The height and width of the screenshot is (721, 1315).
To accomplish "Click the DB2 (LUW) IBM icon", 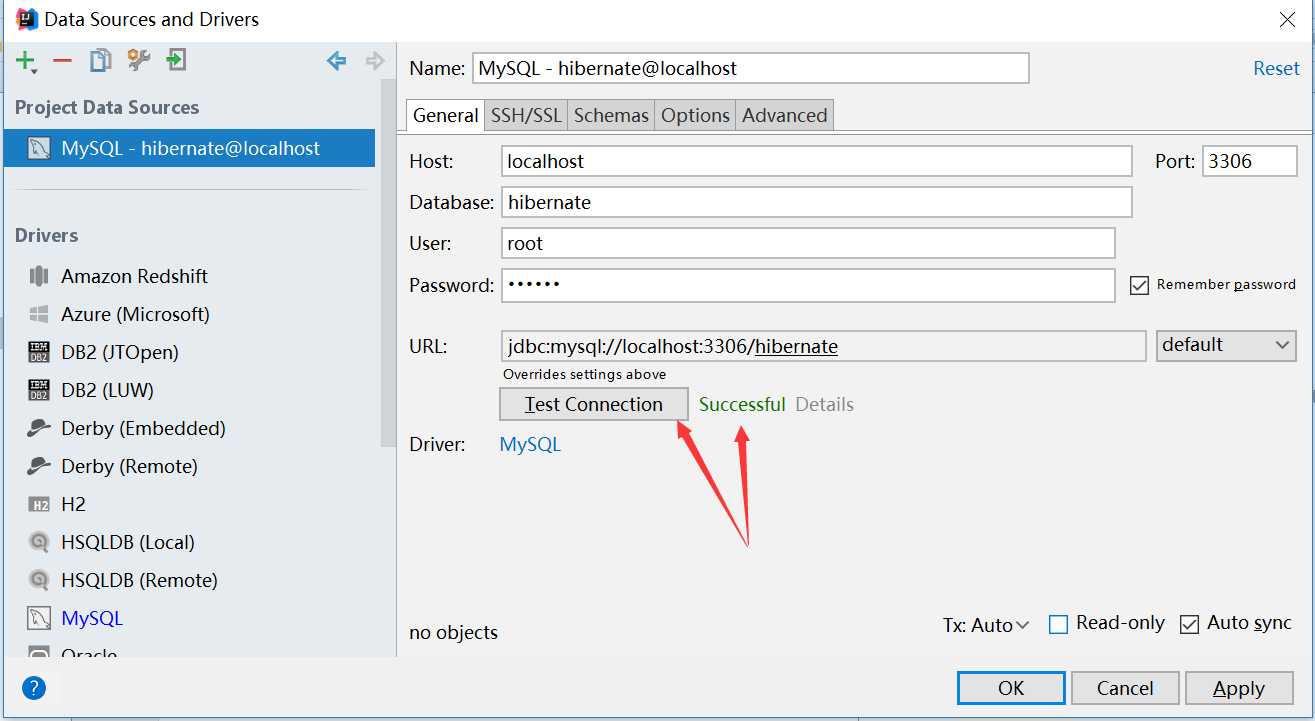I will point(39,390).
